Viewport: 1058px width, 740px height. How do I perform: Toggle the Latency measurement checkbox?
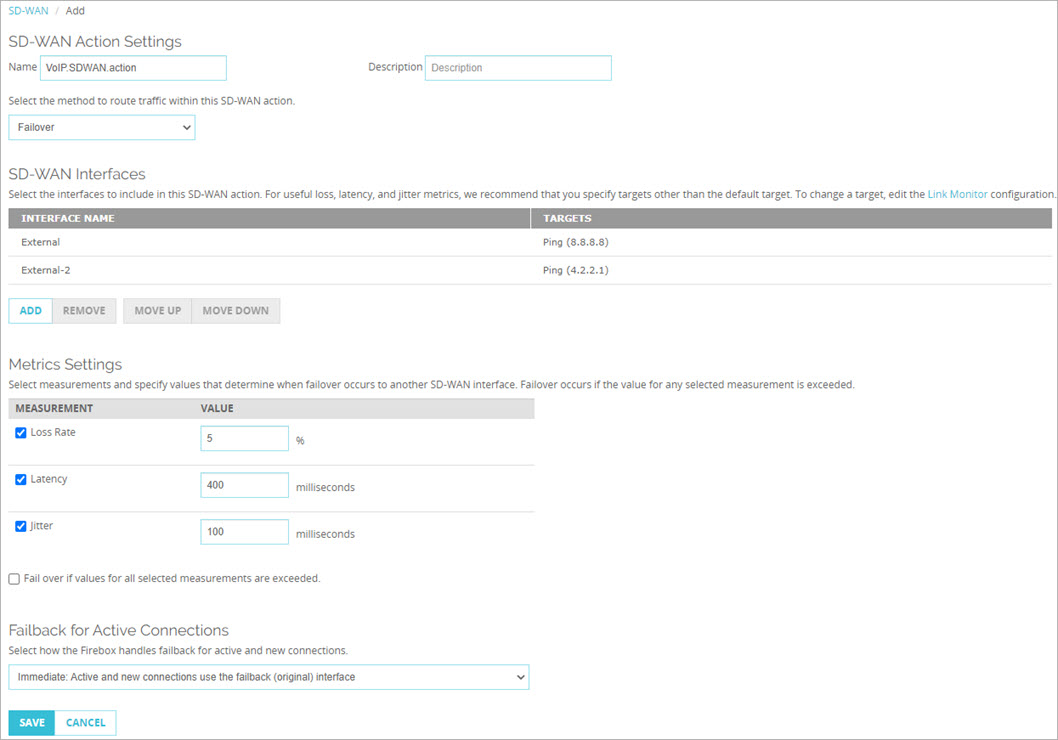pos(21,480)
